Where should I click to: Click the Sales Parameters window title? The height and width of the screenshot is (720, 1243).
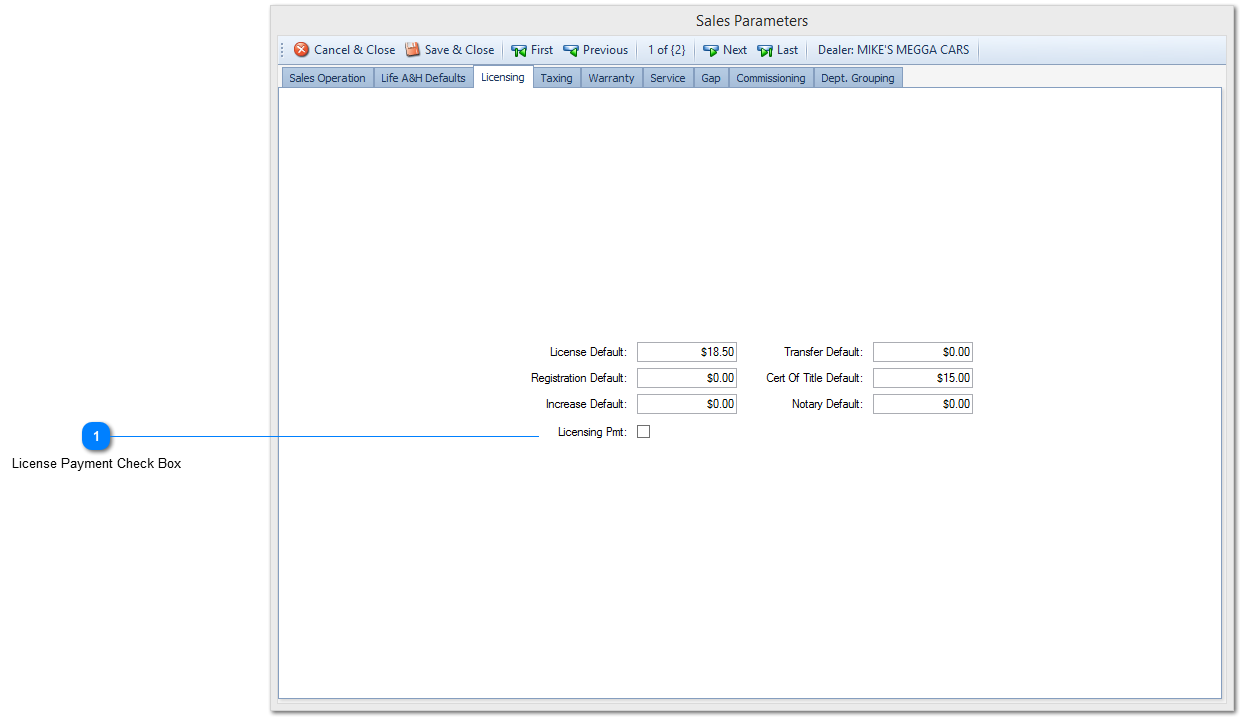[752, 21]
